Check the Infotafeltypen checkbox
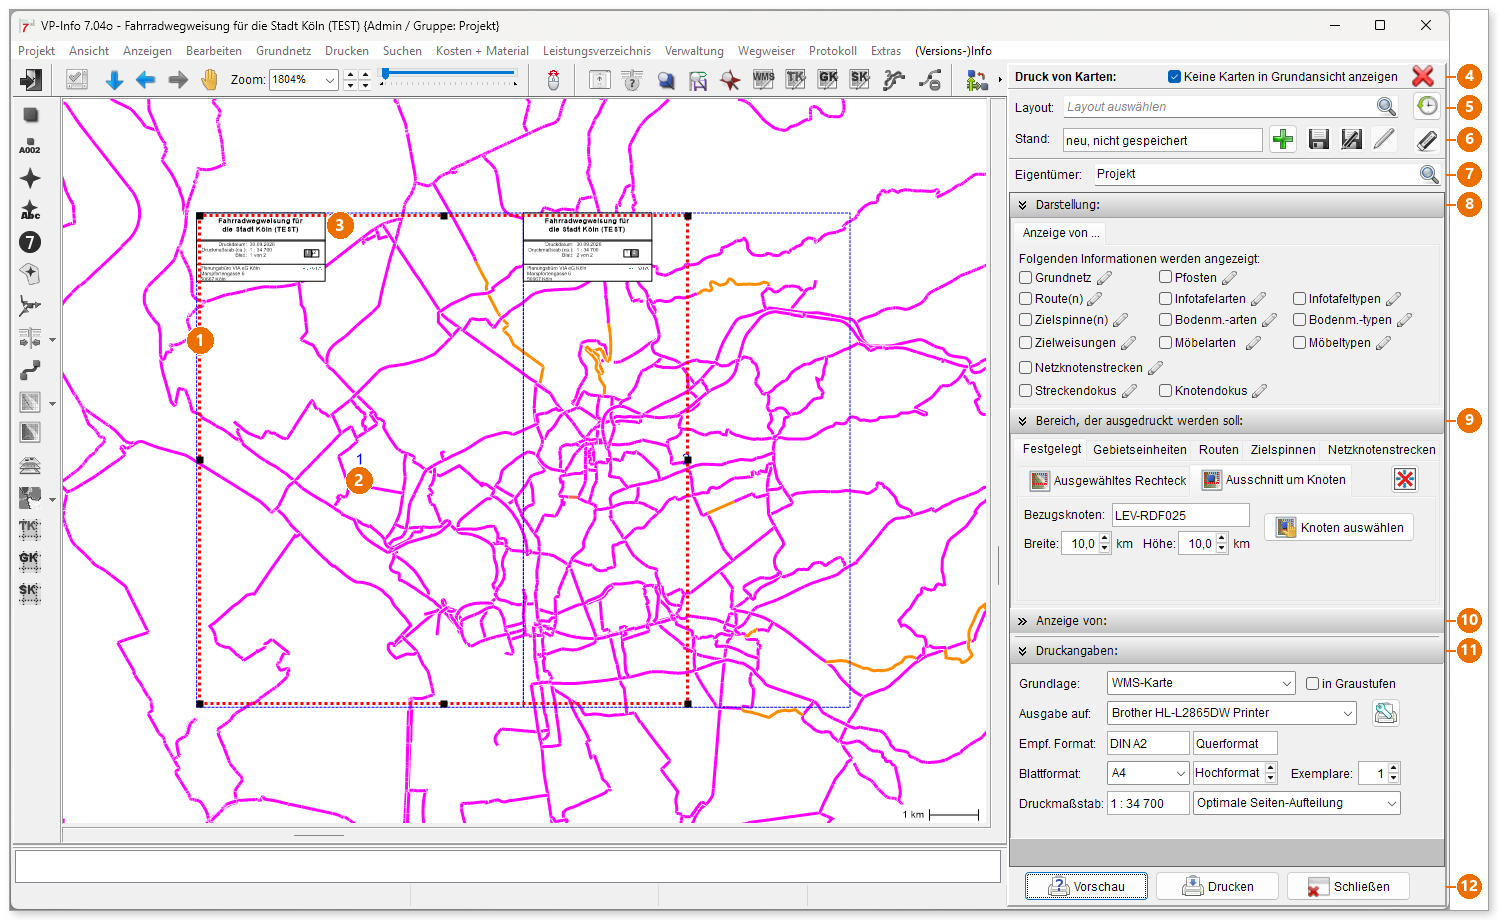Viewport: 1498px width, 920px height. click(x=1299, y=298)
